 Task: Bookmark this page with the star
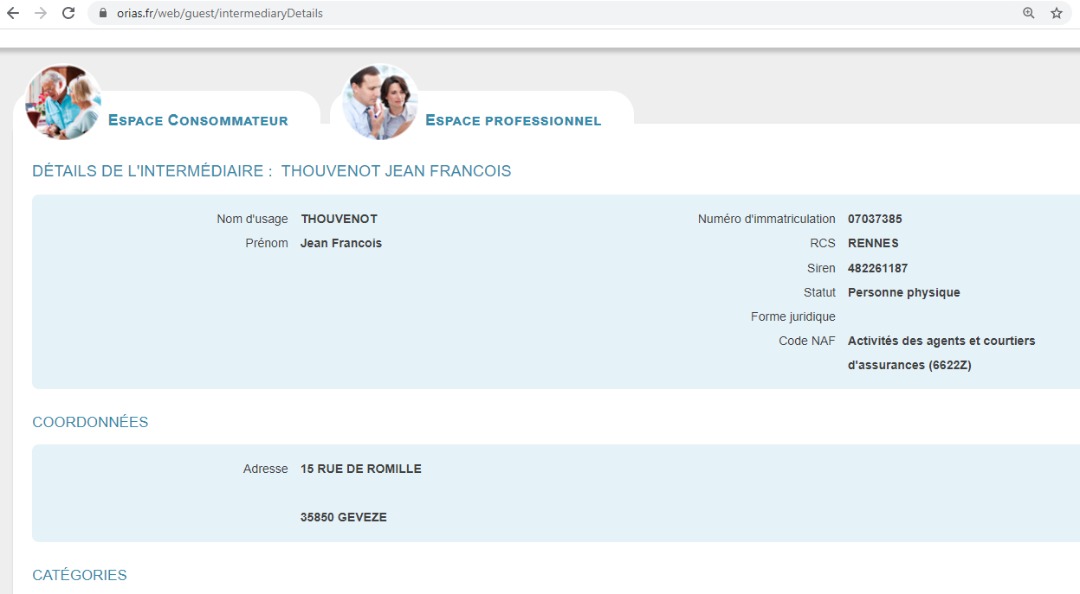1057,13
